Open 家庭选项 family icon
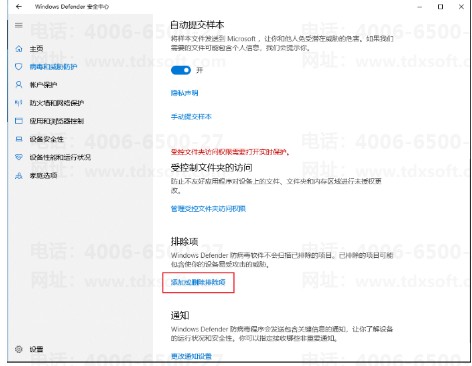 [x=19, y=175]
